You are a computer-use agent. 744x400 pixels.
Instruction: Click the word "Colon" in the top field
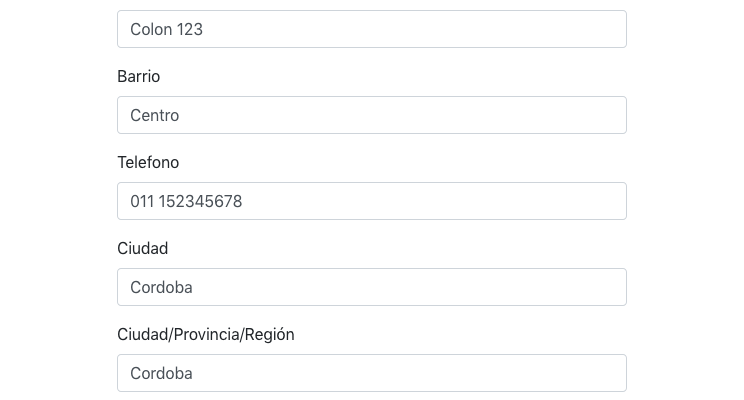151,30
